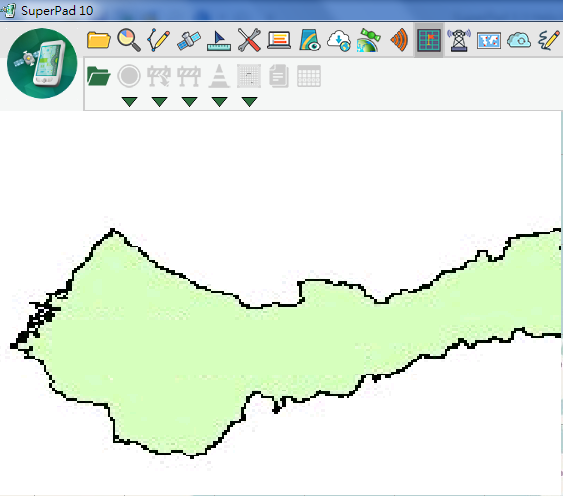Open the world map icon
Screen dimensions: 563x496
point(489,41)
